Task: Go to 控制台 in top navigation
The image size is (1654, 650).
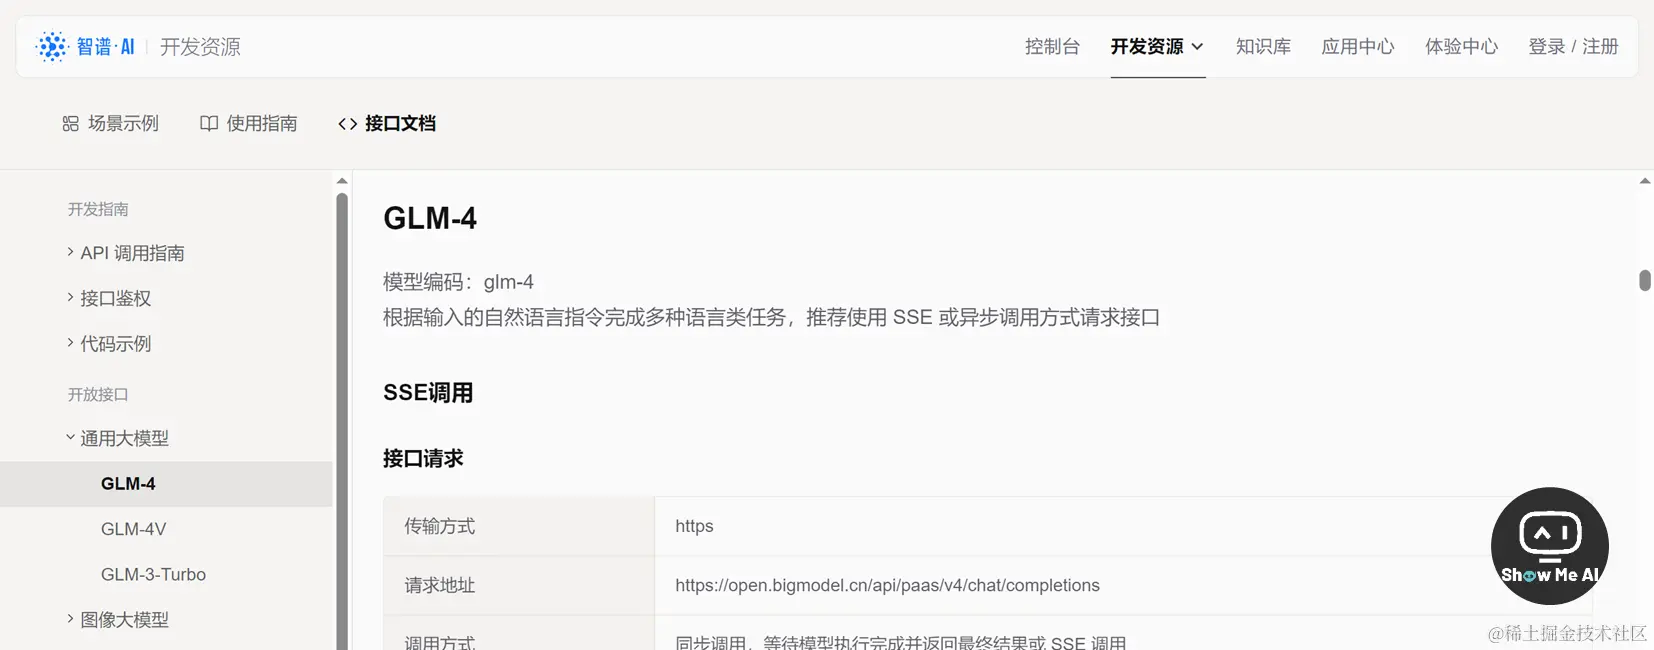Action: point(1052,47)
